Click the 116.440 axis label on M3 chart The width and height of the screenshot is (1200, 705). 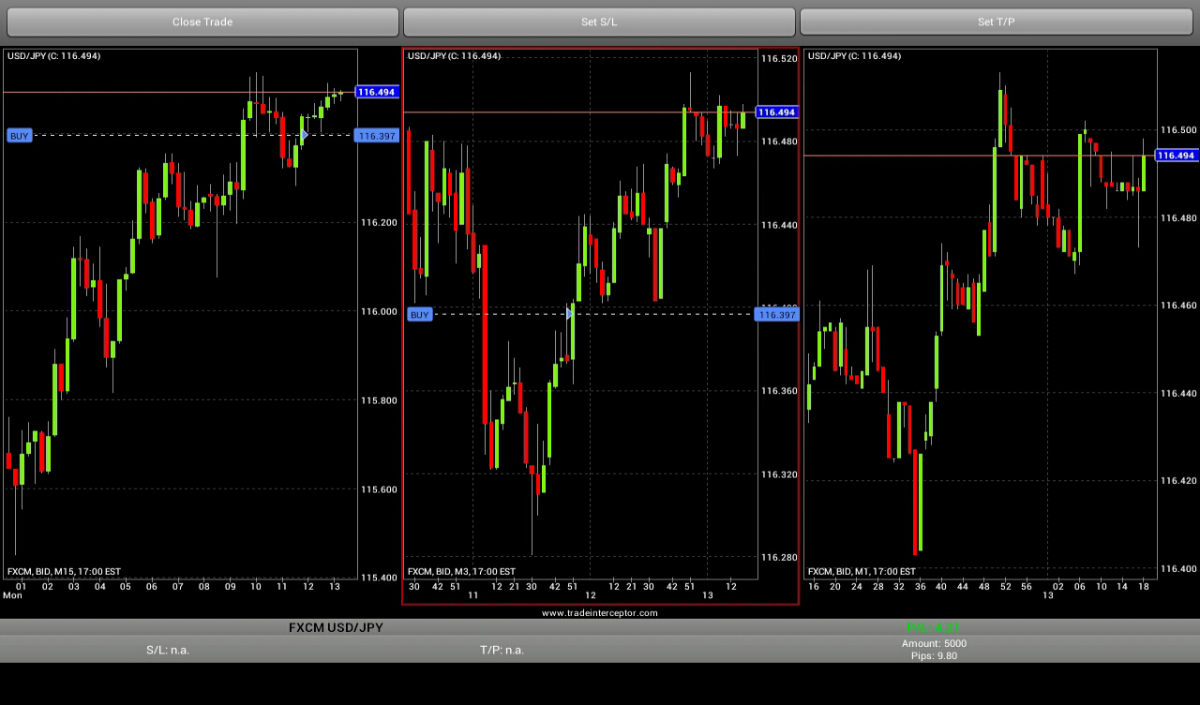[x=778, y=225]
